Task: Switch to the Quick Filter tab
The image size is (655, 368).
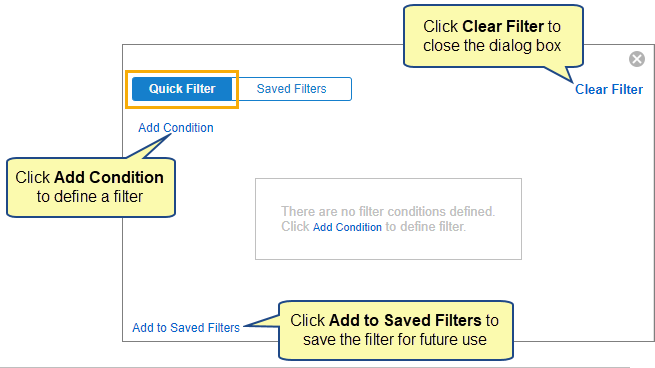Action: tap(182, 89)
